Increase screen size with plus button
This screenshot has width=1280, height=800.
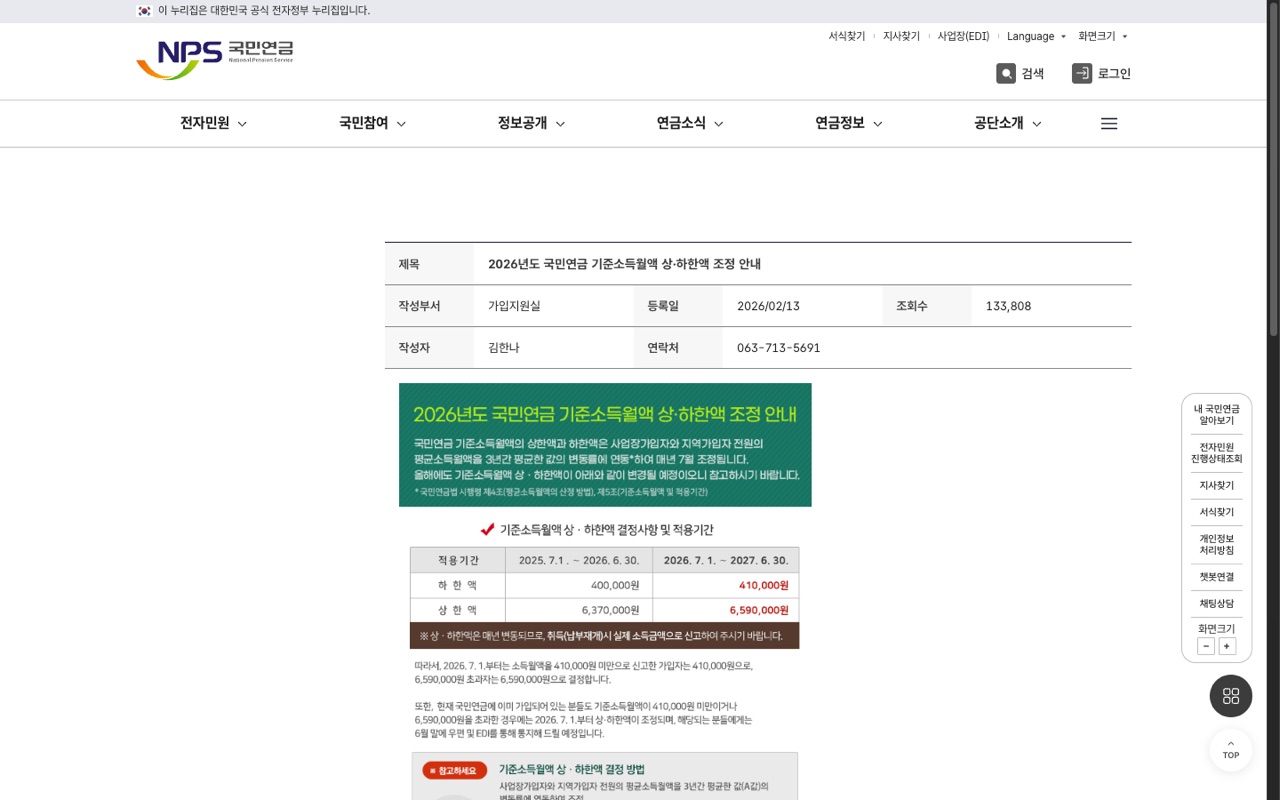(1227, 646)
